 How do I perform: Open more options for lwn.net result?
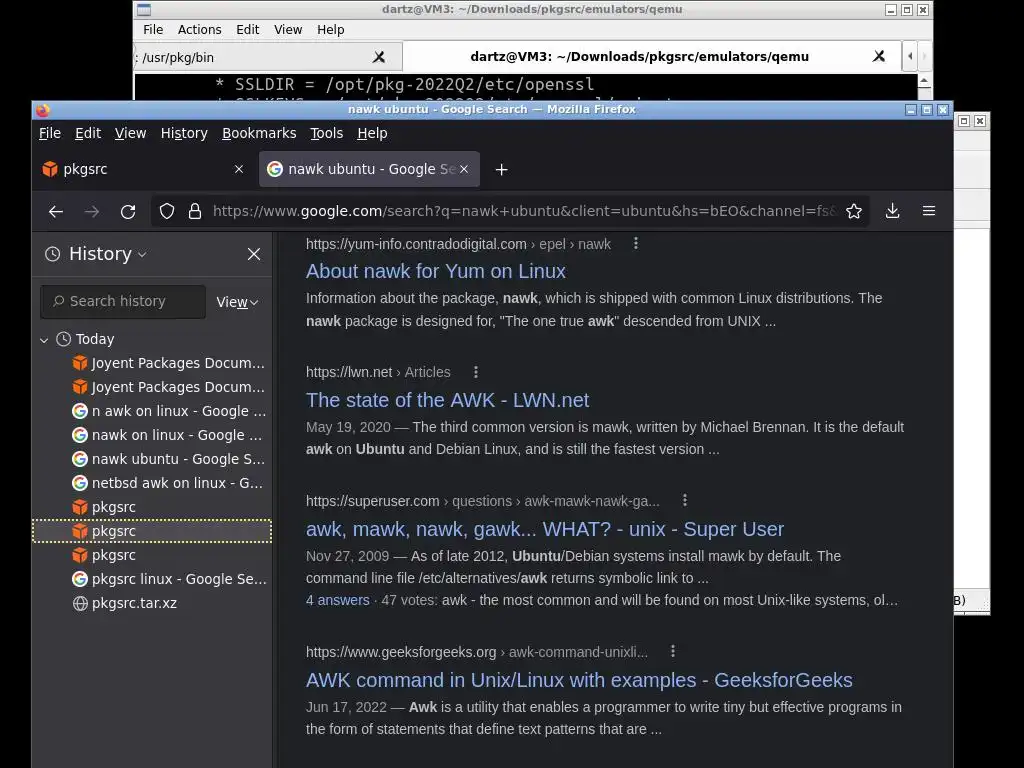click(x=475, y=372)
